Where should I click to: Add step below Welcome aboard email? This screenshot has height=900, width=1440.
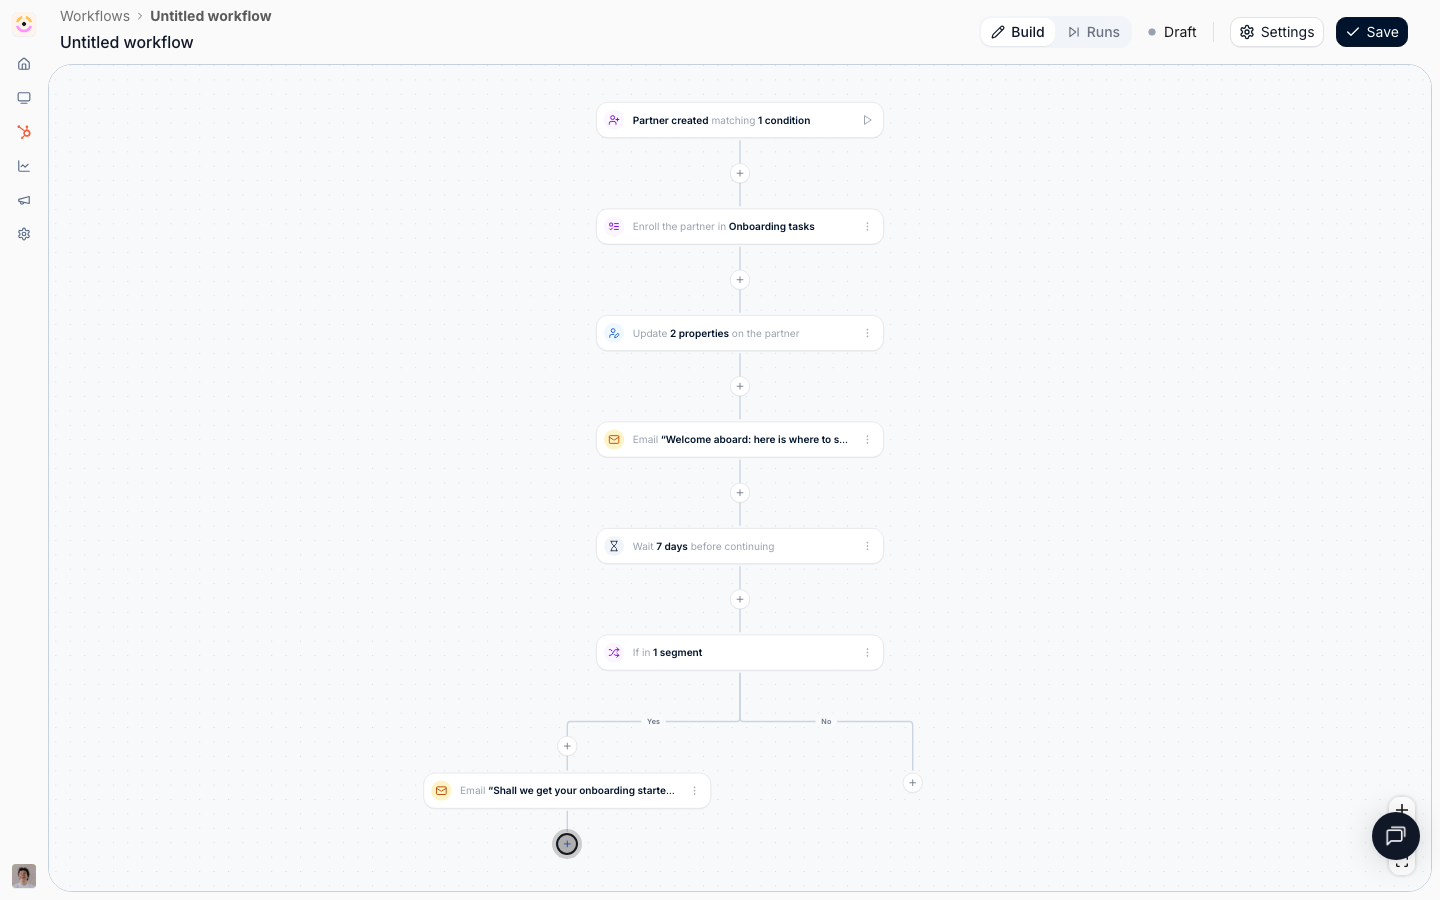[x=740, y=493]
